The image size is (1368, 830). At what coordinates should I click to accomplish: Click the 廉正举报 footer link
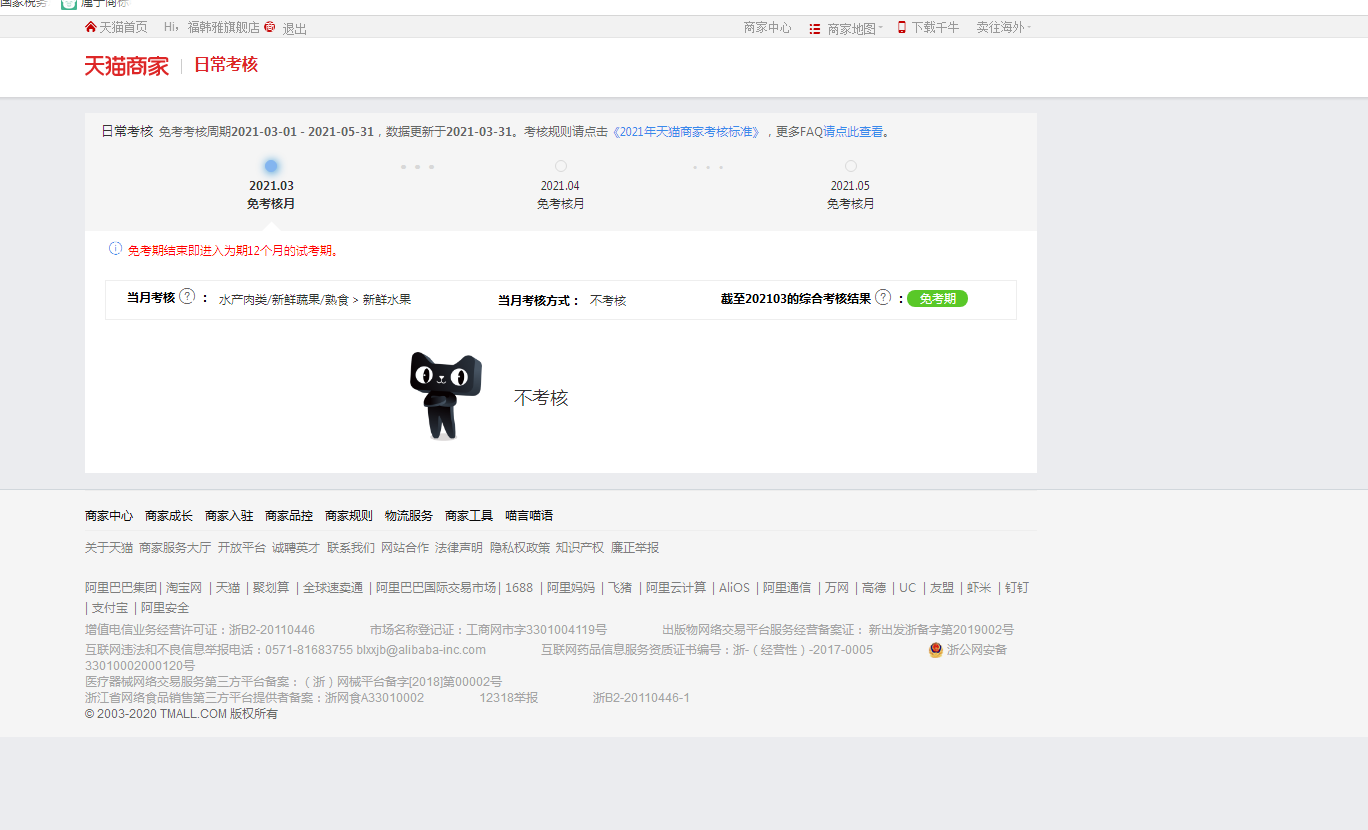click(x=635, y=548)
